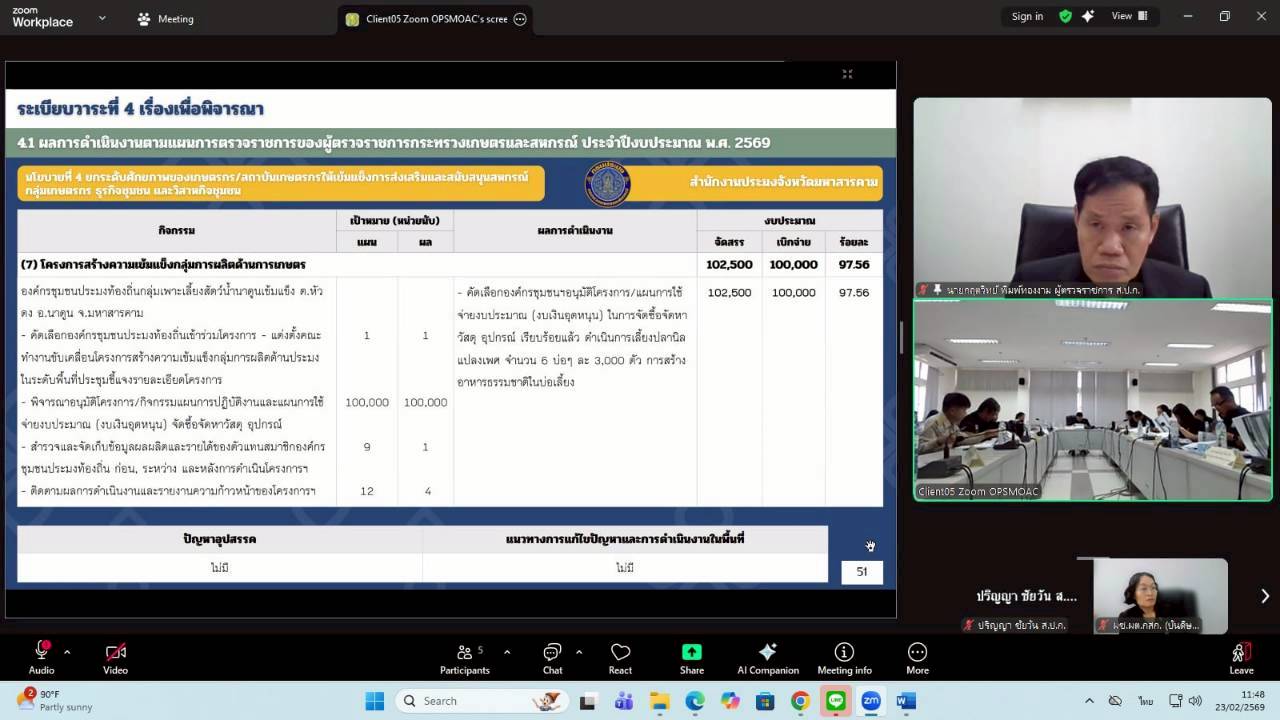Open the Zoom Workplace dropdown menu
Screen dimensions: 1280x720
102,18
